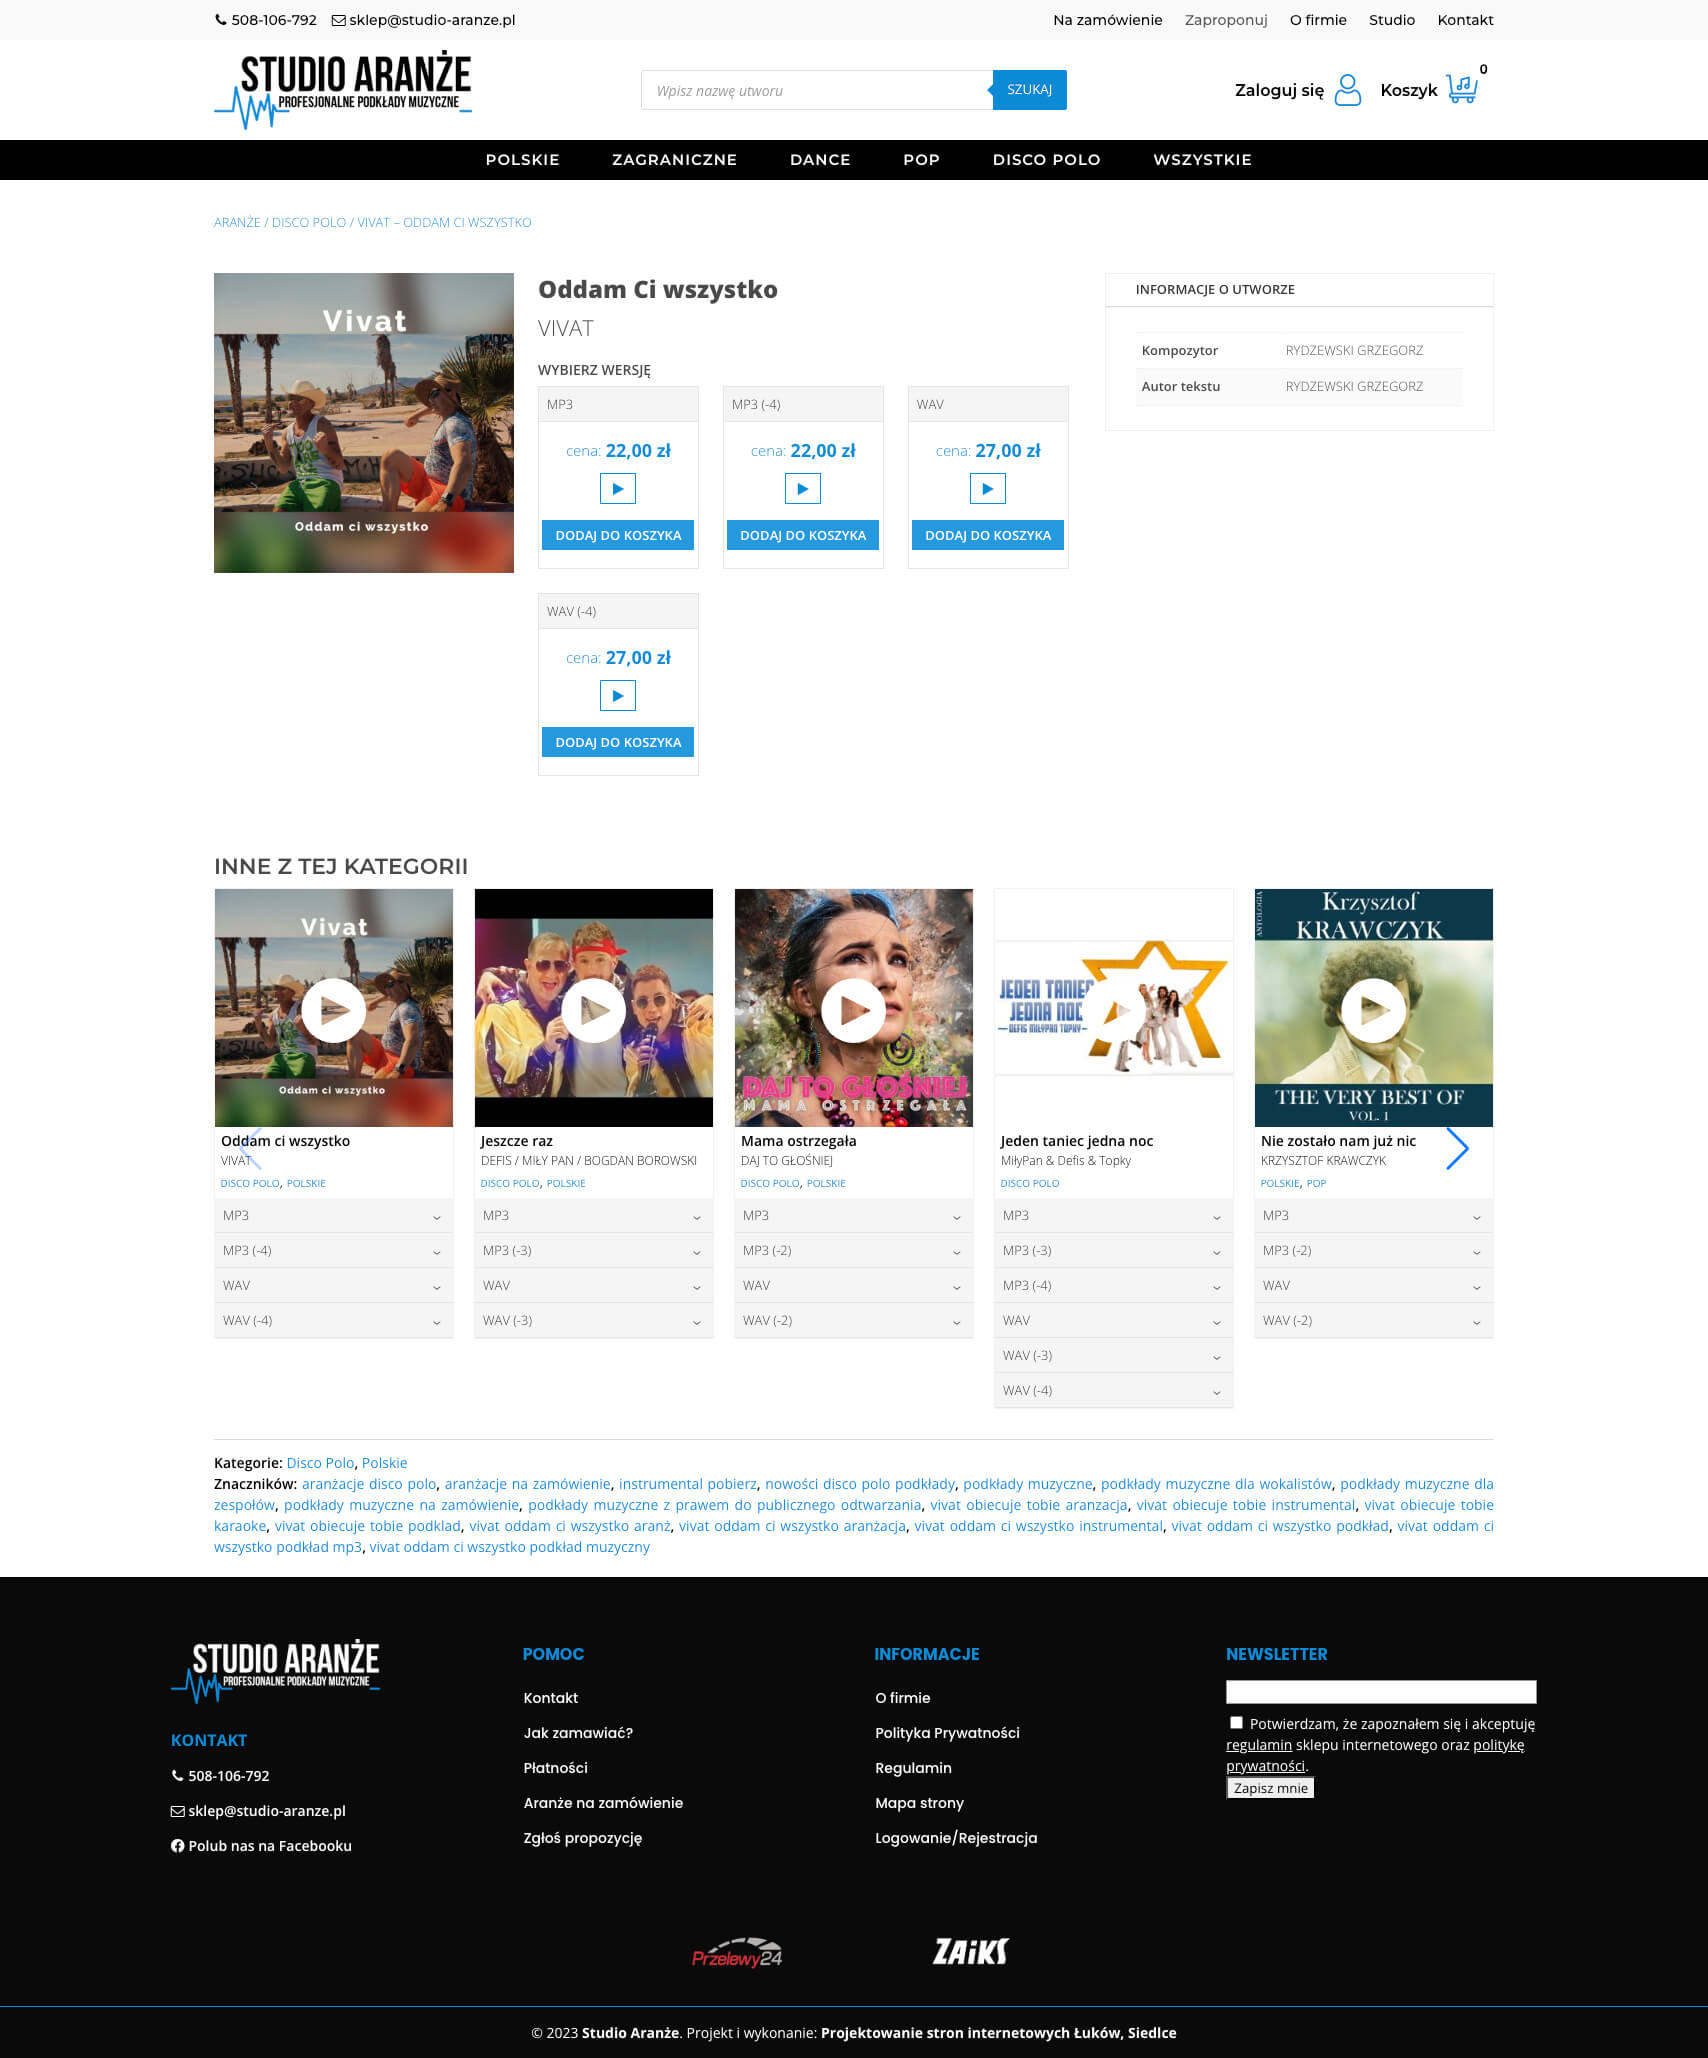This screenshot has width=1708, height=2058.
Task: Expand WAV (-4) option under Jeden taniec jedna noc
Action: tap(1113, 1391)
